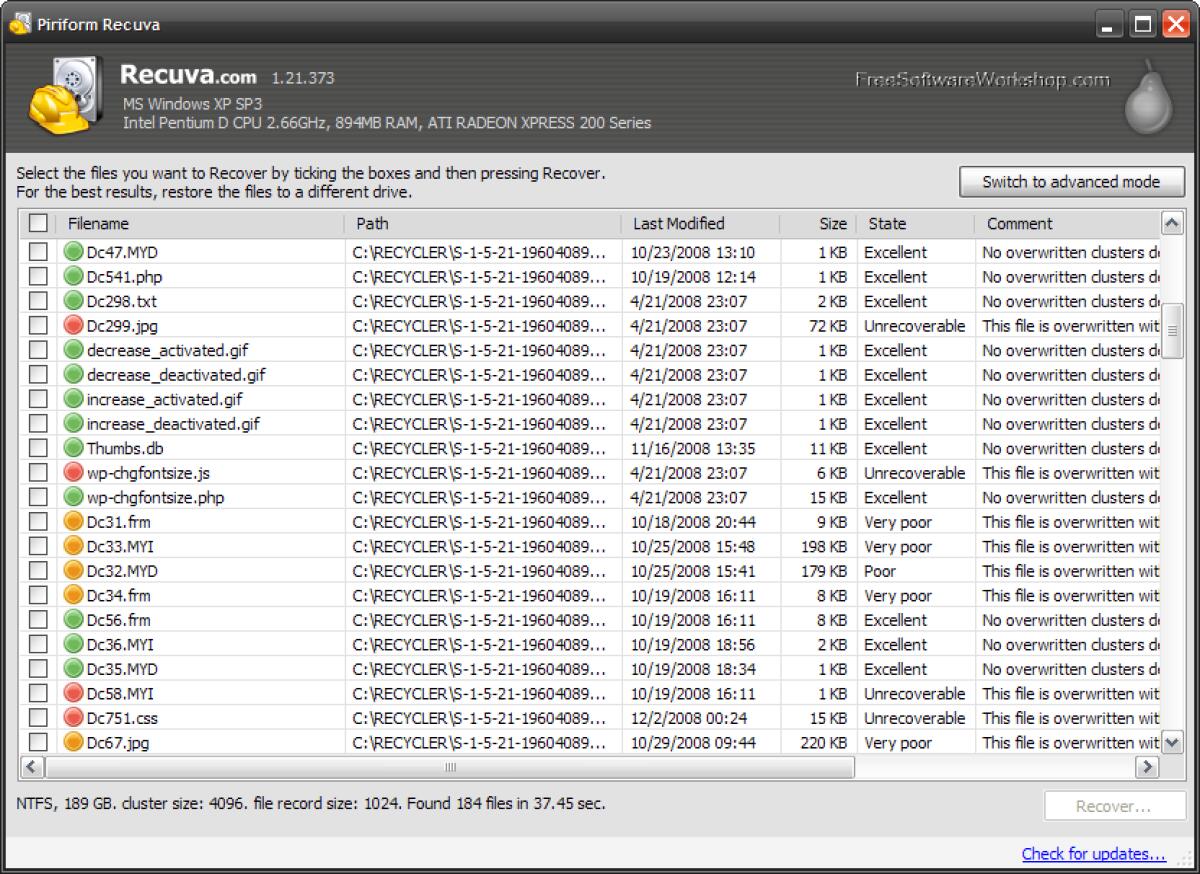Open the Check for updates link
The width and height of the screenshot is (1200, 874).
pyautogui.click(x=1093, y=854)
